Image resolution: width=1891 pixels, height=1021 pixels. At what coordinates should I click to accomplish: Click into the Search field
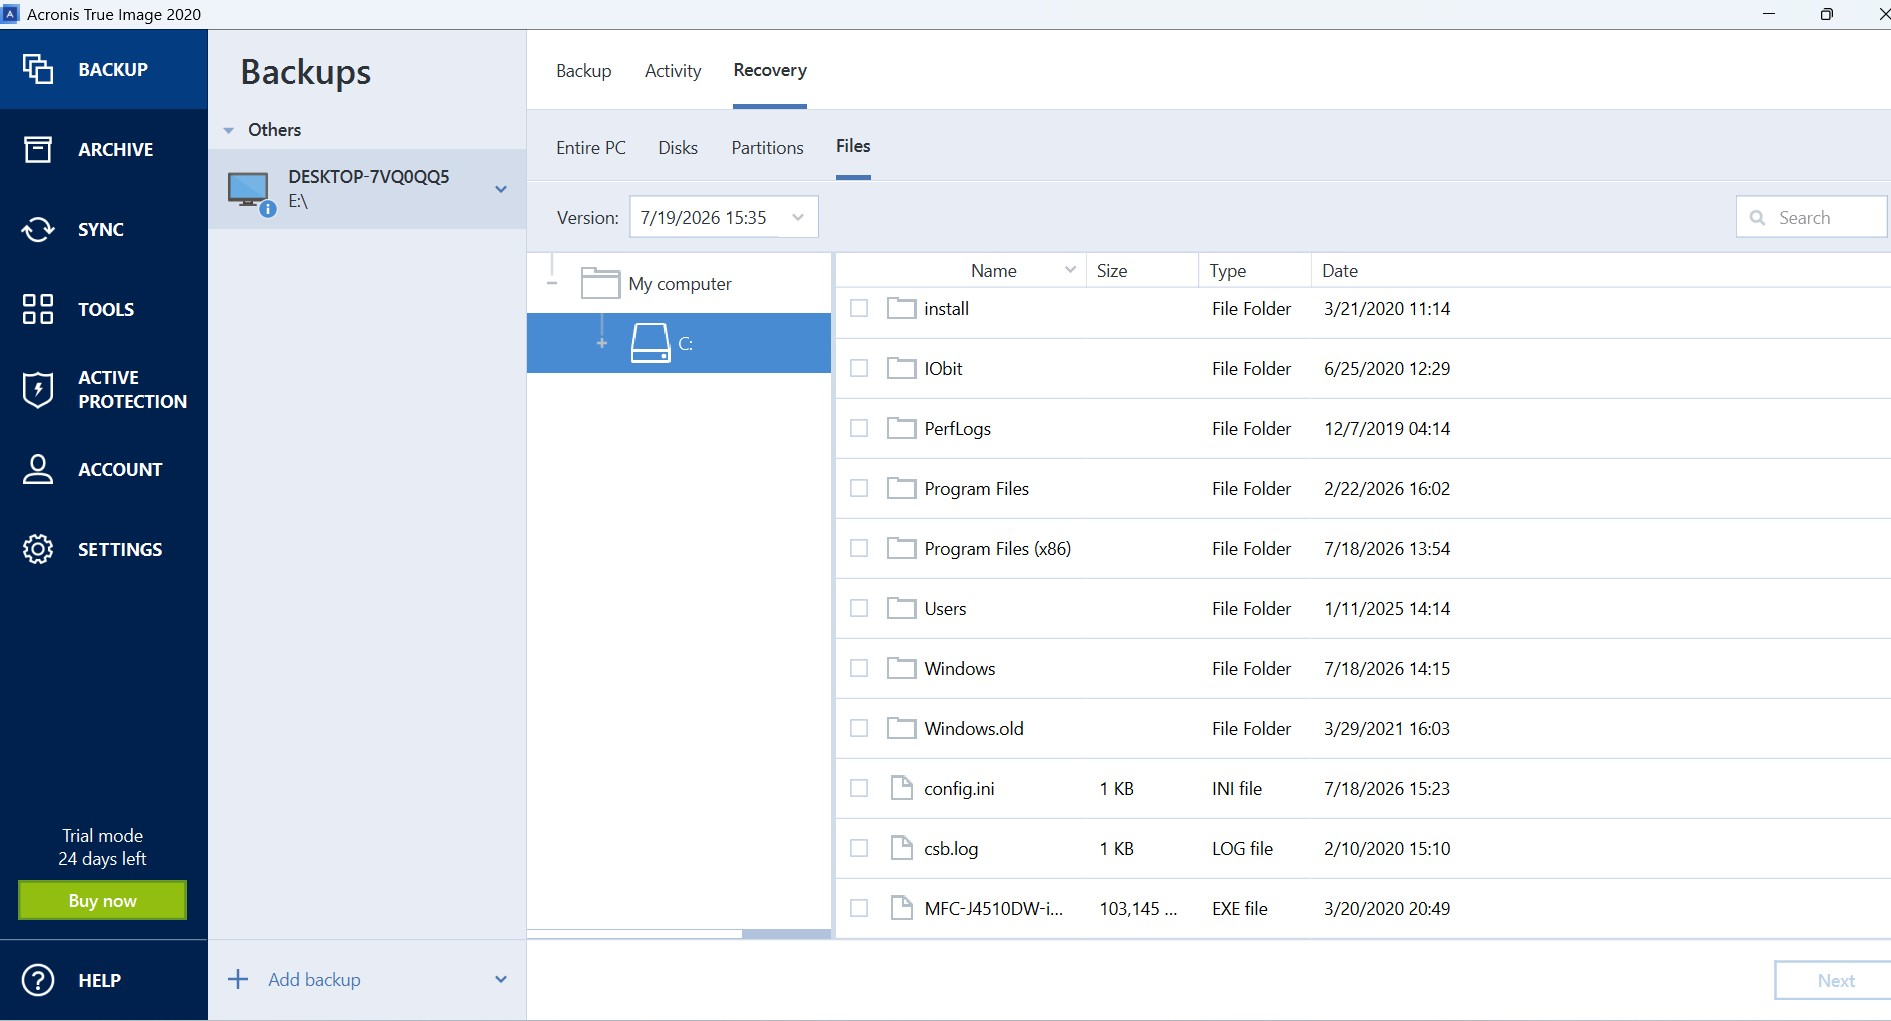click(x=1811, y=217)
